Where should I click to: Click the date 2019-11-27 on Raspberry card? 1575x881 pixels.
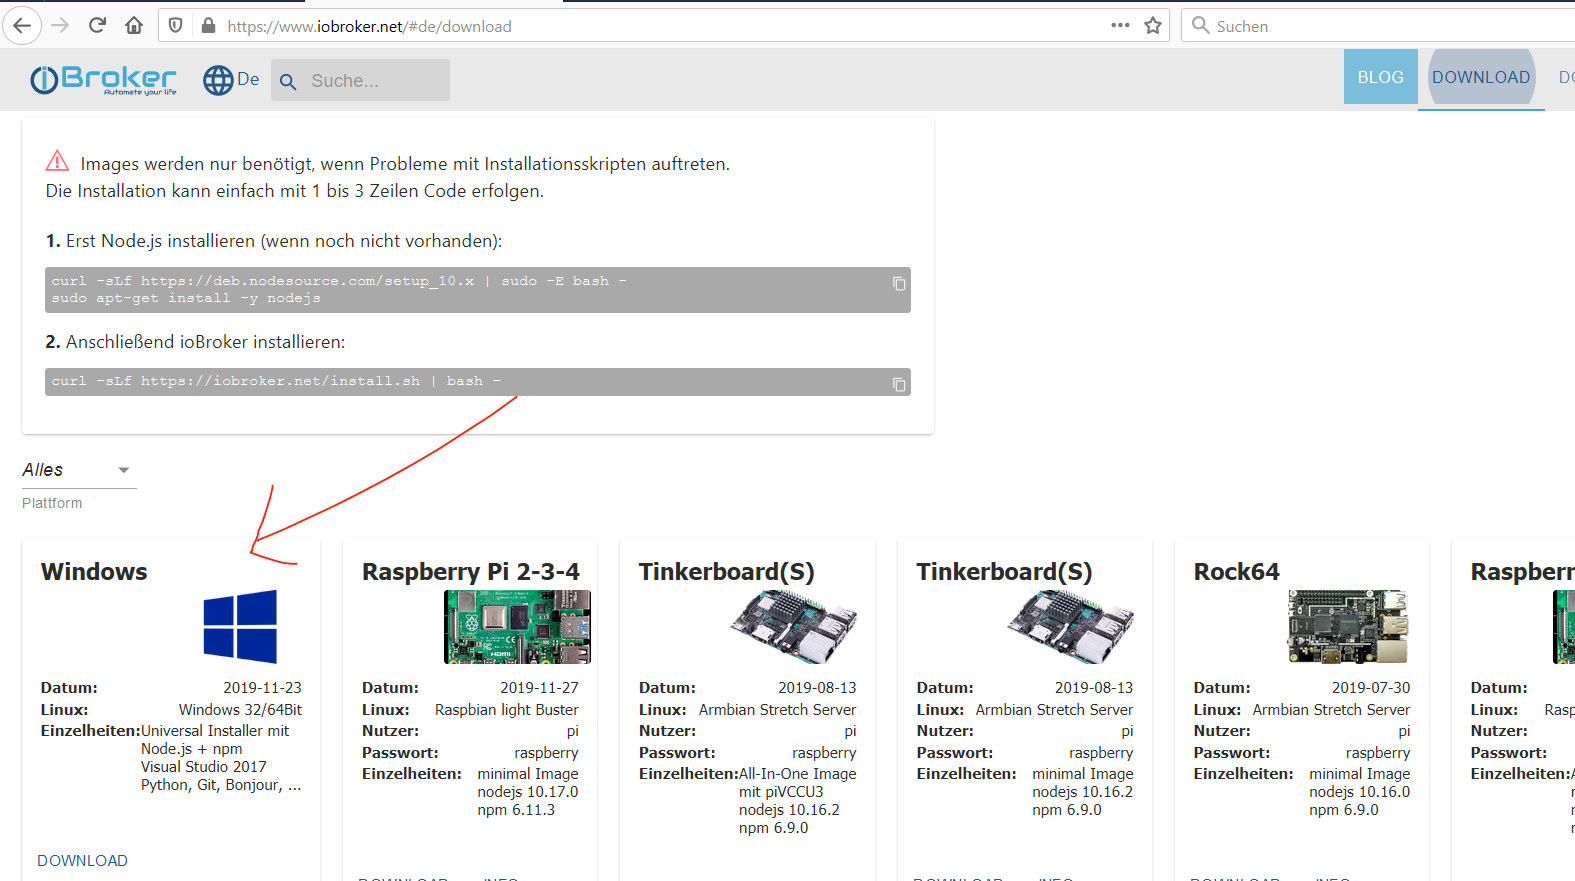tap(539, 688)
